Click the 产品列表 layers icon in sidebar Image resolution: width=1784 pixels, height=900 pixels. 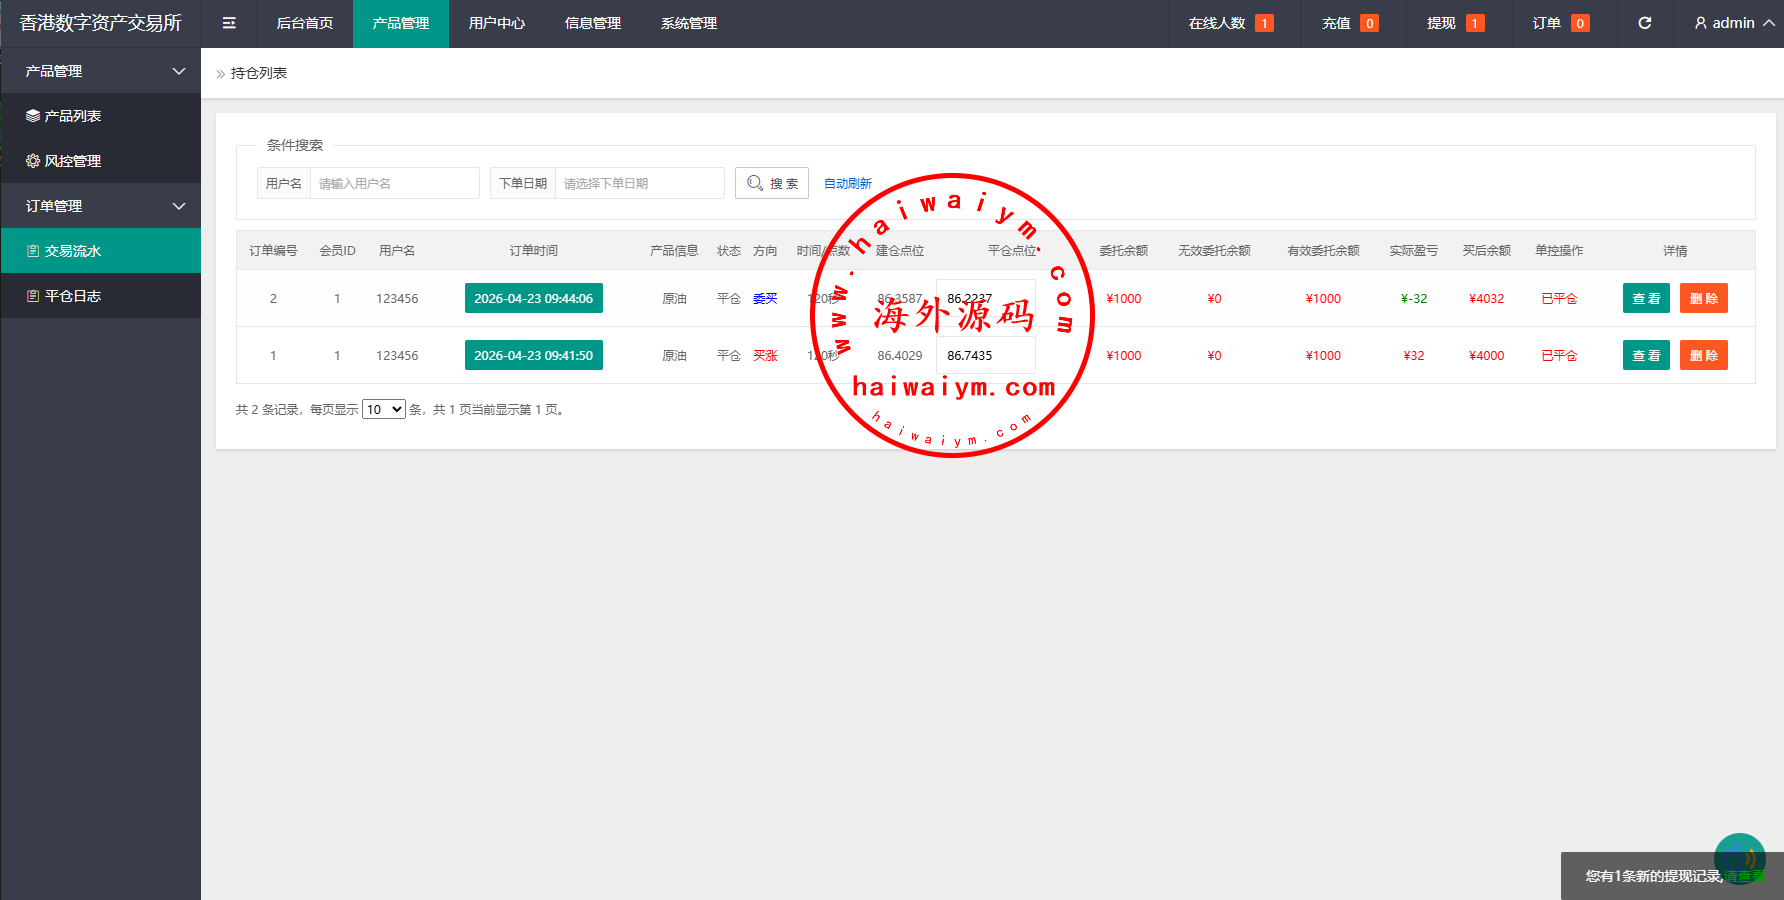pos(33,116)
